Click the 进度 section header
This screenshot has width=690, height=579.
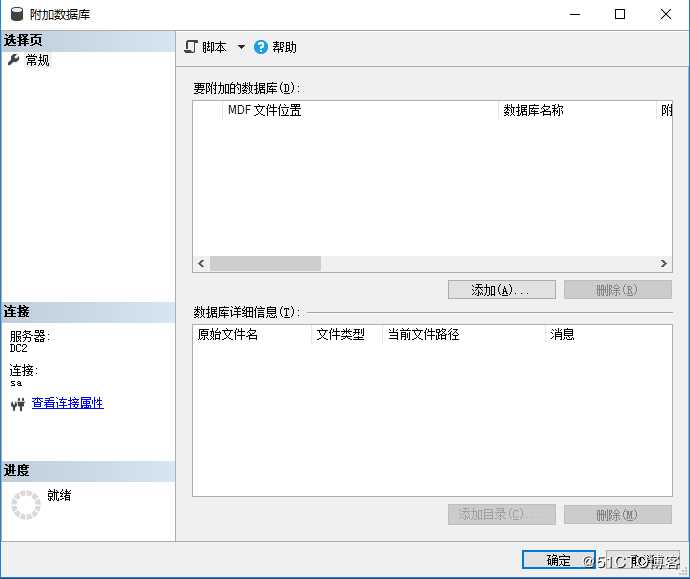pos(88,471)
